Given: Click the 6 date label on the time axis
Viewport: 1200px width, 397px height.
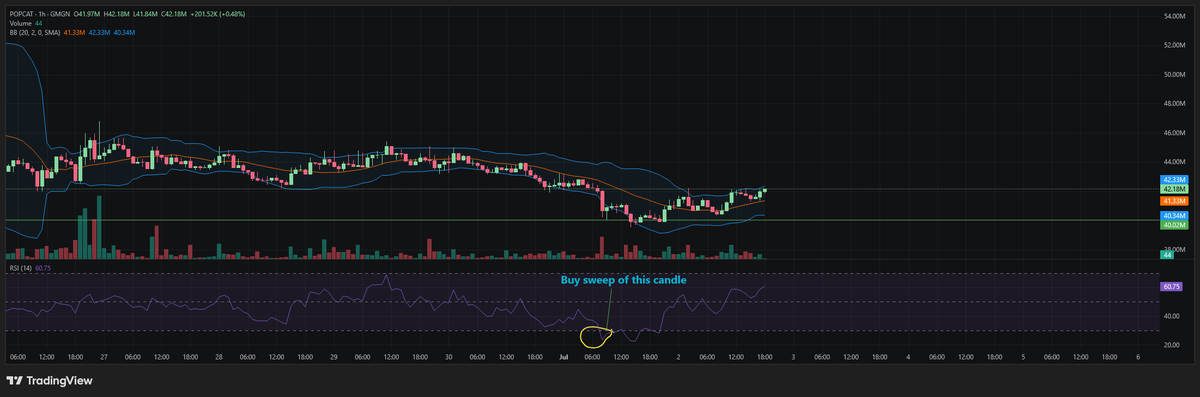Looking at the screenshot, I should (x=1138, y=356).
